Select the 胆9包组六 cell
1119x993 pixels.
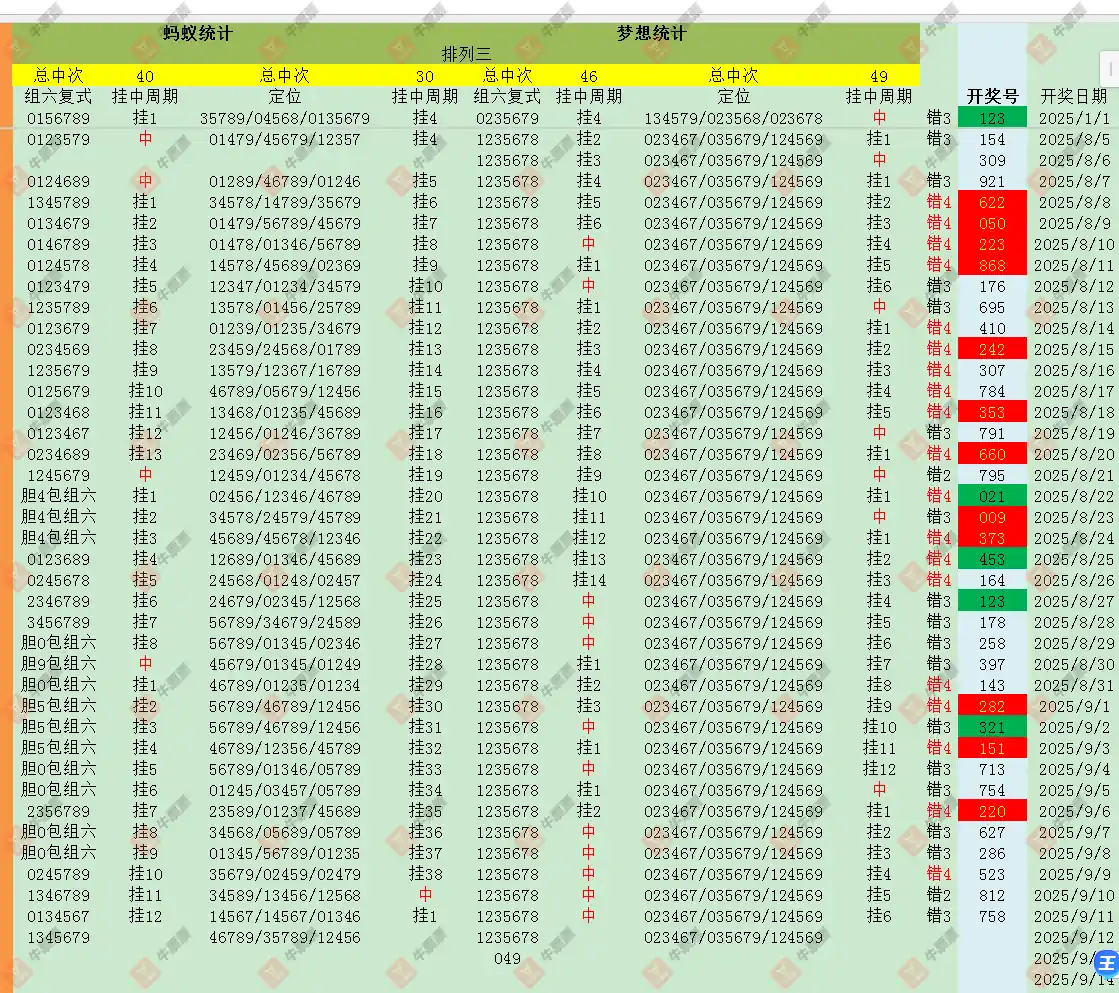click(59, 664)
